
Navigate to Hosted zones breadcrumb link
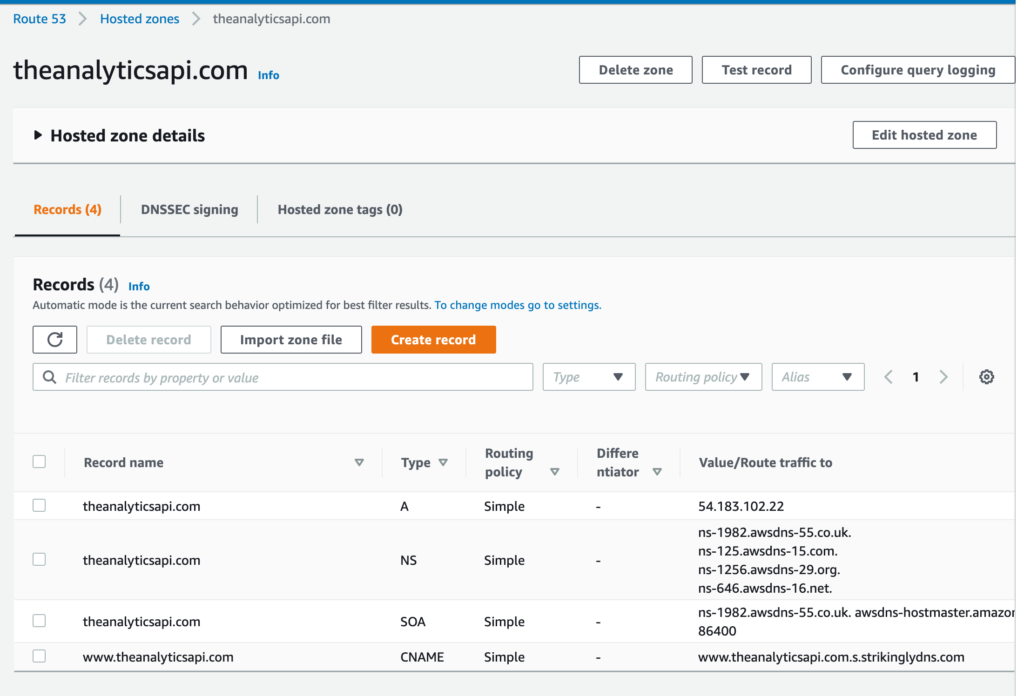pyautogui.click(x=139, y=19)
